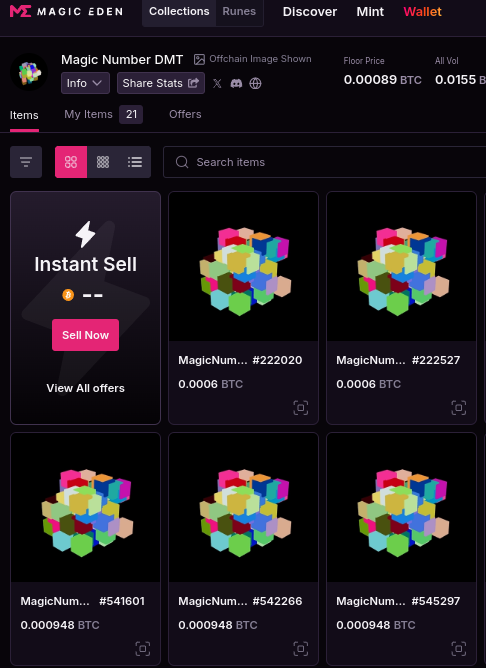Open the #545297 item thumbnail
This screenshot has height=668, width=486.
pyautogui.click(x=401, y=508)
